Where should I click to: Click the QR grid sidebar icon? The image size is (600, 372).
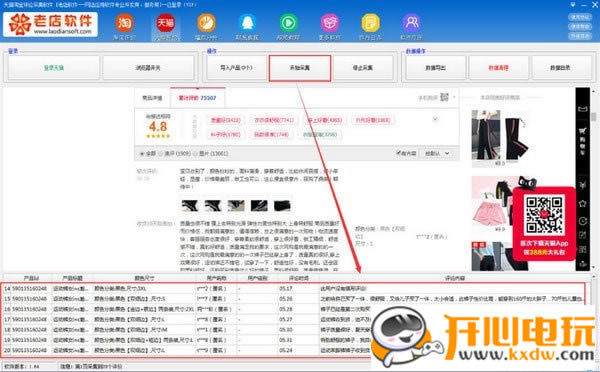(x=582, y=250)
